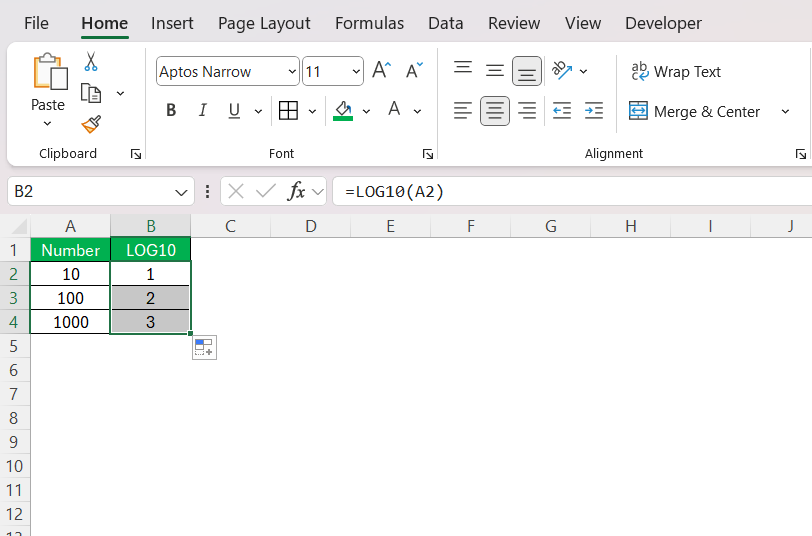Switch to the Page Layout tab

[264, 23]
